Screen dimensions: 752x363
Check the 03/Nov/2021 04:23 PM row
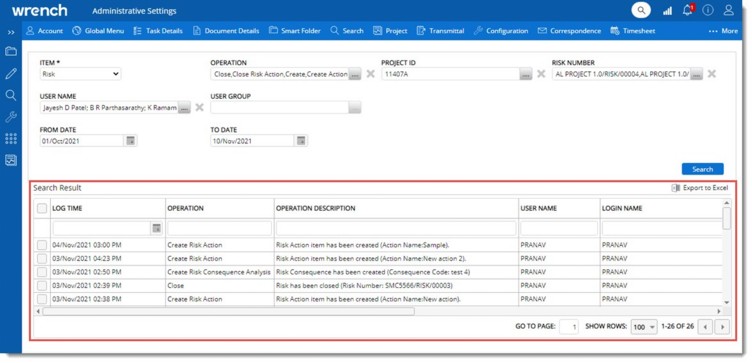click(x=42, y=258)
